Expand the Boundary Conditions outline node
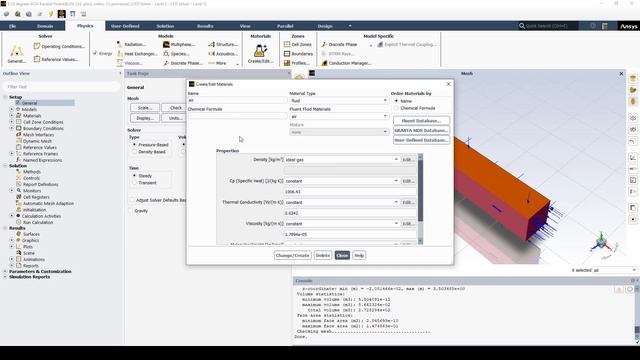 12,128
